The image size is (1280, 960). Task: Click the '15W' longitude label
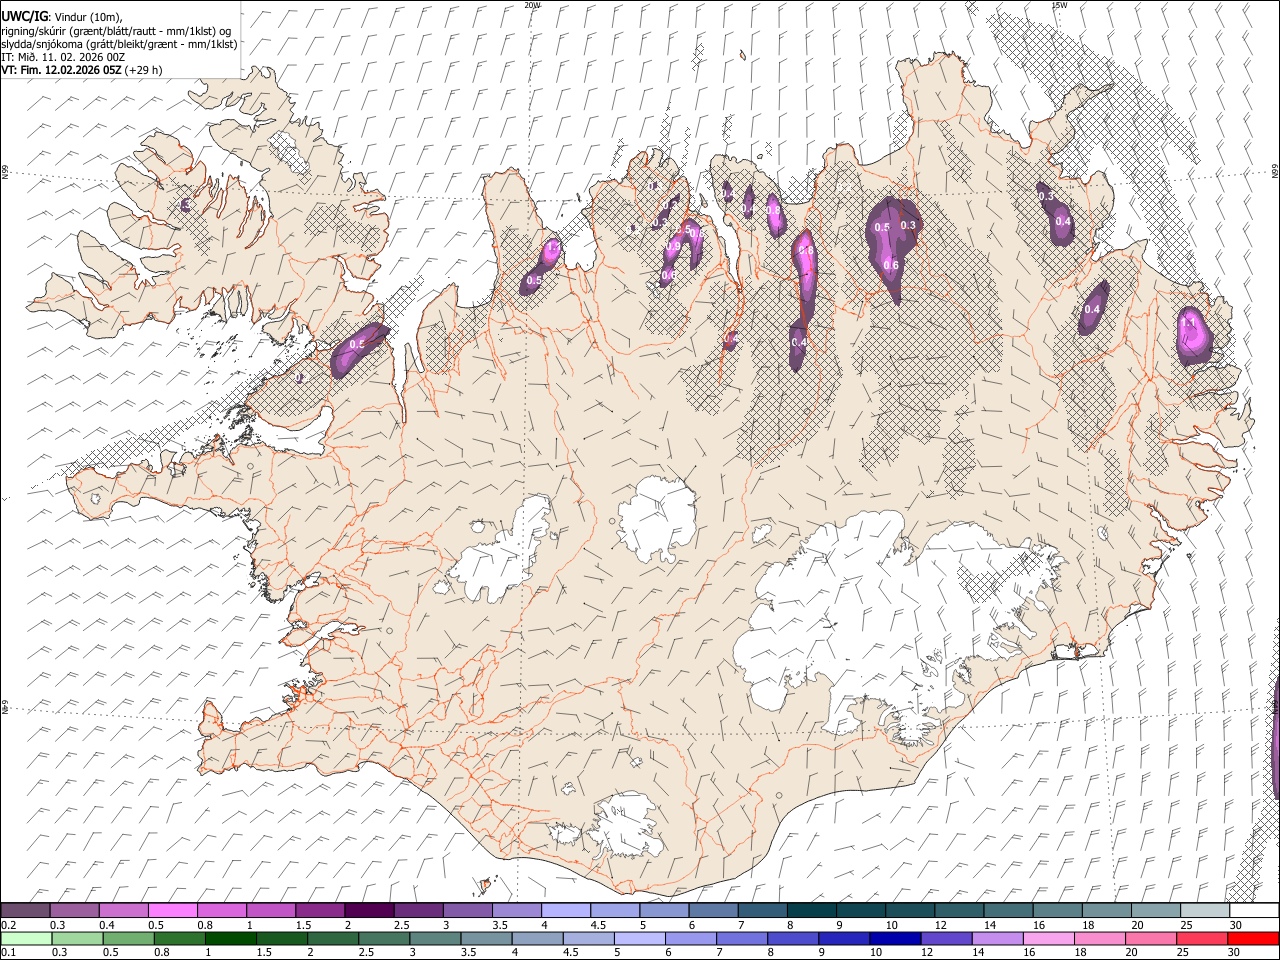1059,5
